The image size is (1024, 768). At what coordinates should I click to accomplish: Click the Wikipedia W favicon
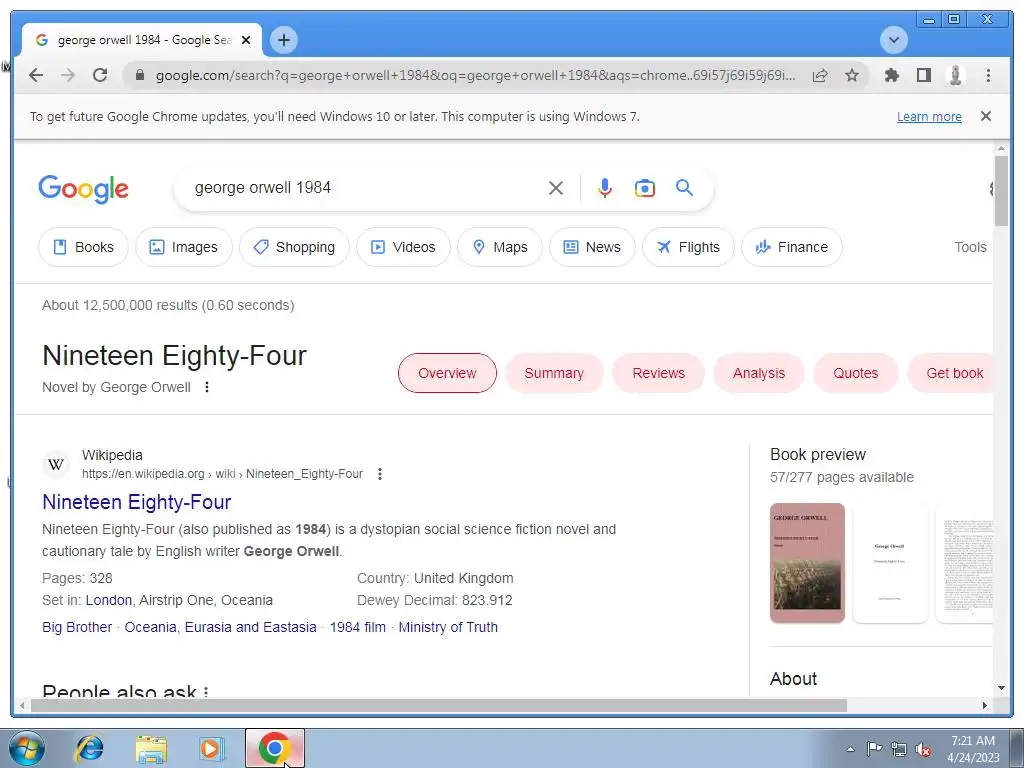click(x=56, y=464)
